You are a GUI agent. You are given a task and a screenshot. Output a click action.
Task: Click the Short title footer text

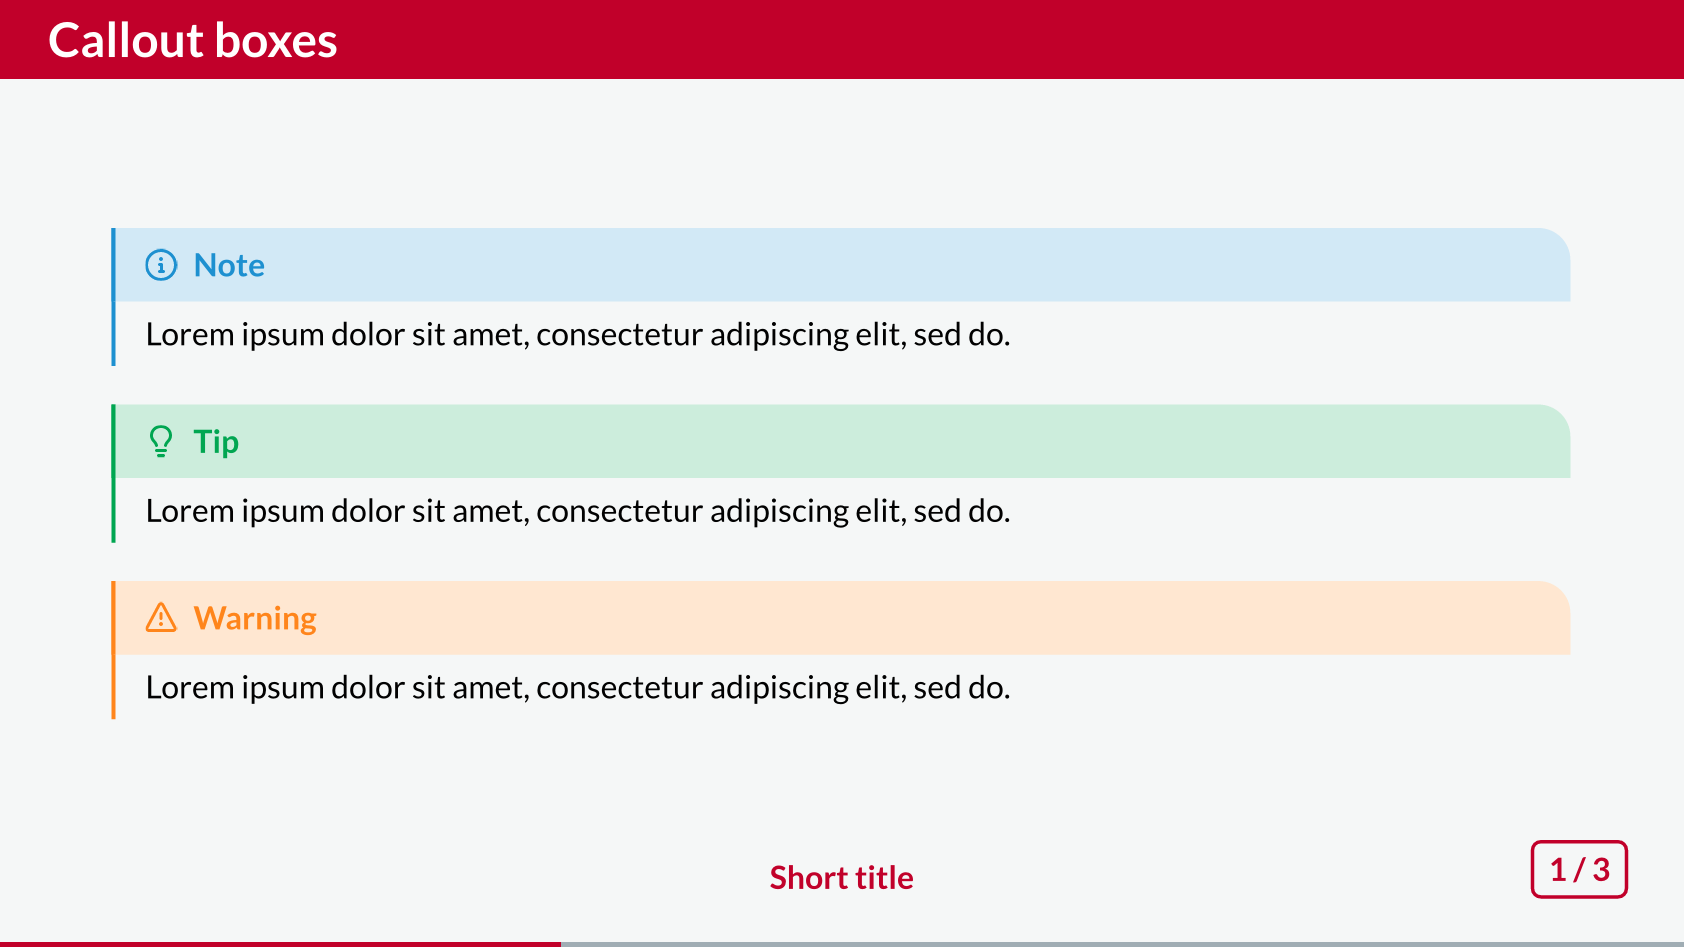tap(842, 877)
